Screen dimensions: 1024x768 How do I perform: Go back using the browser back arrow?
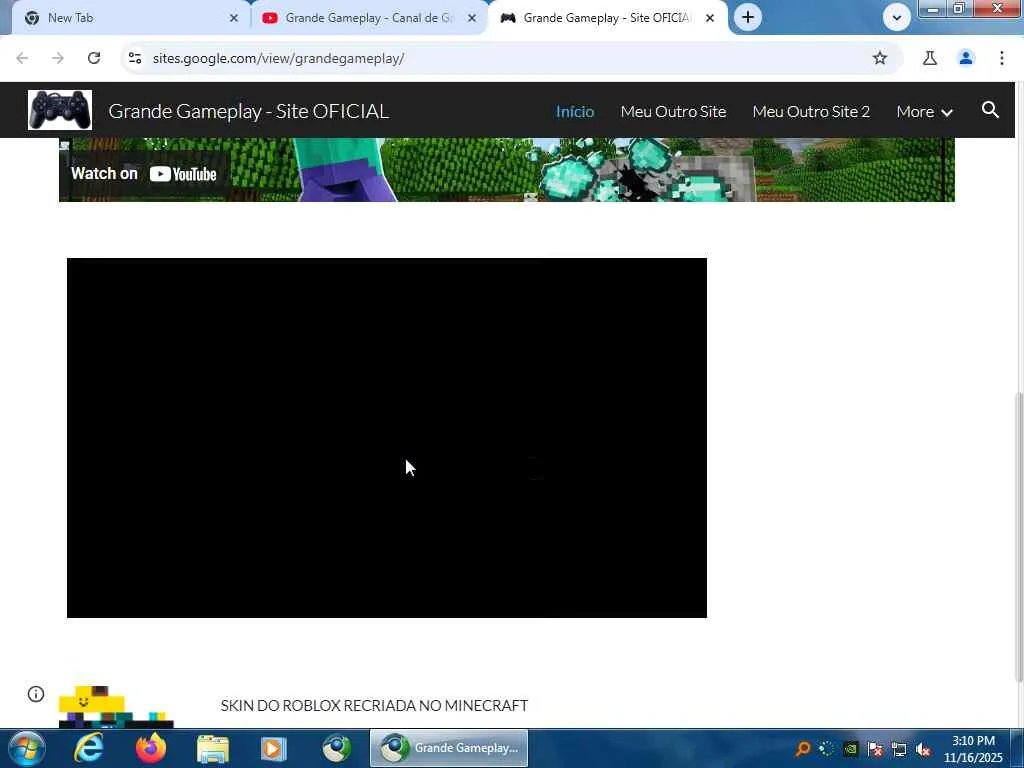point(22,58)
